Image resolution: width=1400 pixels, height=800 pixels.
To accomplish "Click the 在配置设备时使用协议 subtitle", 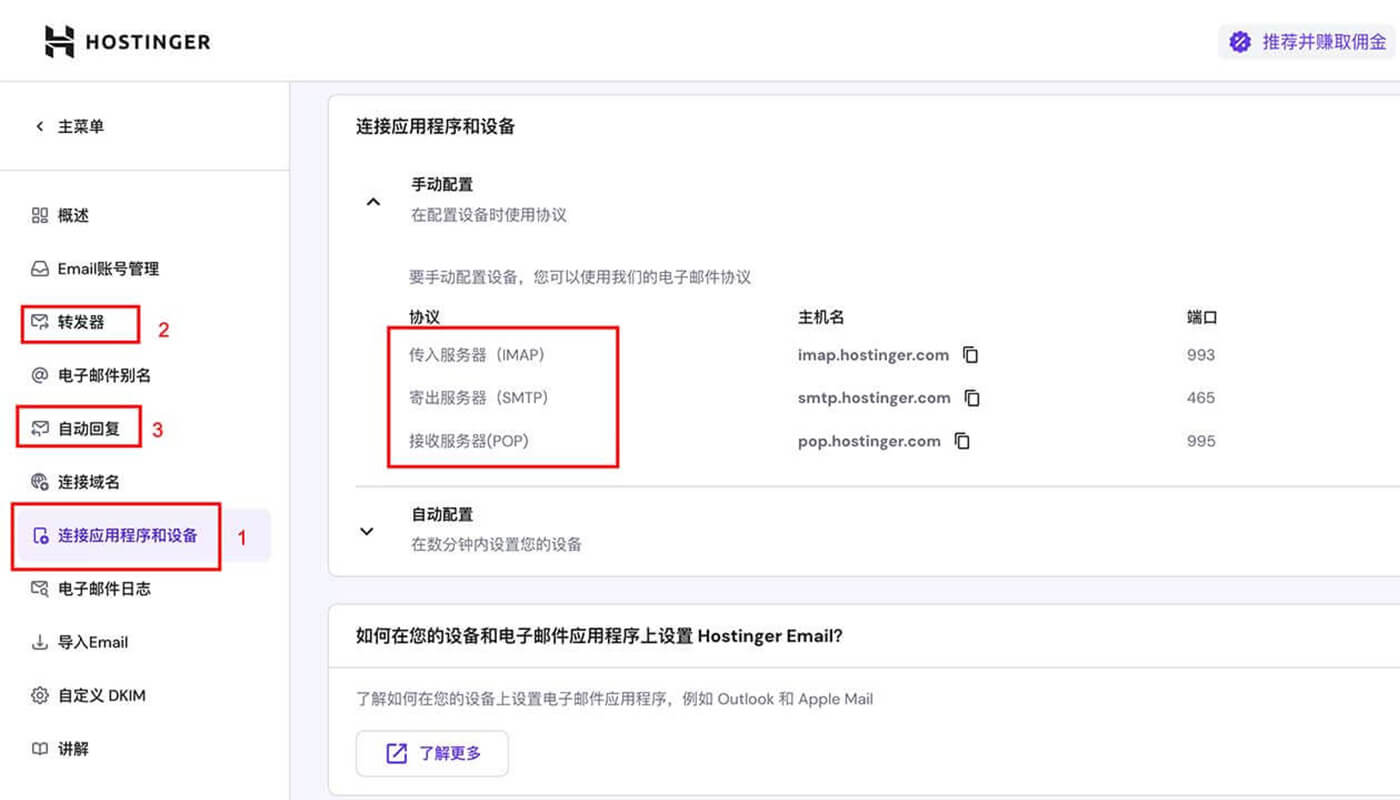I will click(489, 215).
